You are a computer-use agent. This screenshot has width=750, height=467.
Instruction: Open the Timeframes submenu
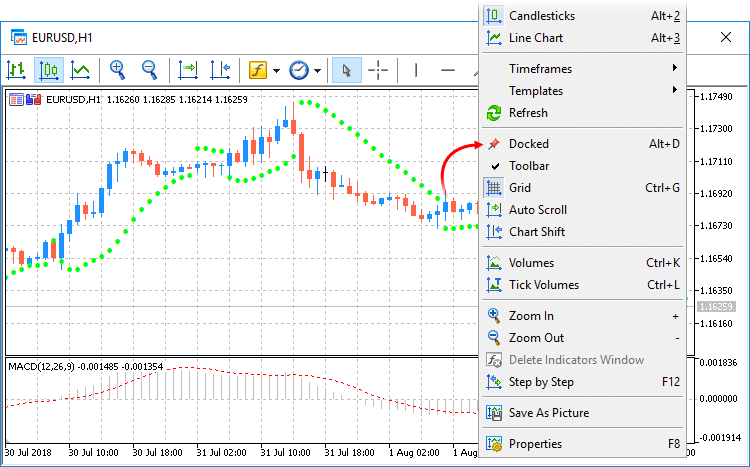(583, 69)
